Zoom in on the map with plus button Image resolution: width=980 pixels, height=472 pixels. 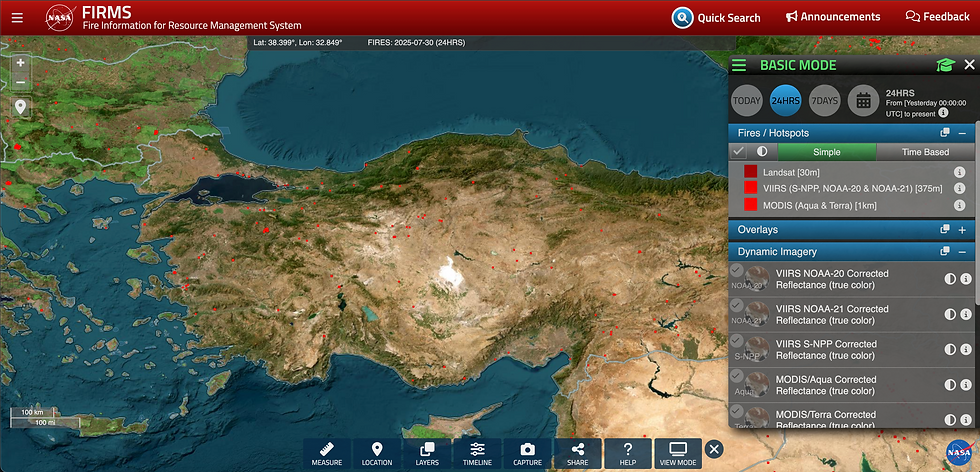click(21, 63)
